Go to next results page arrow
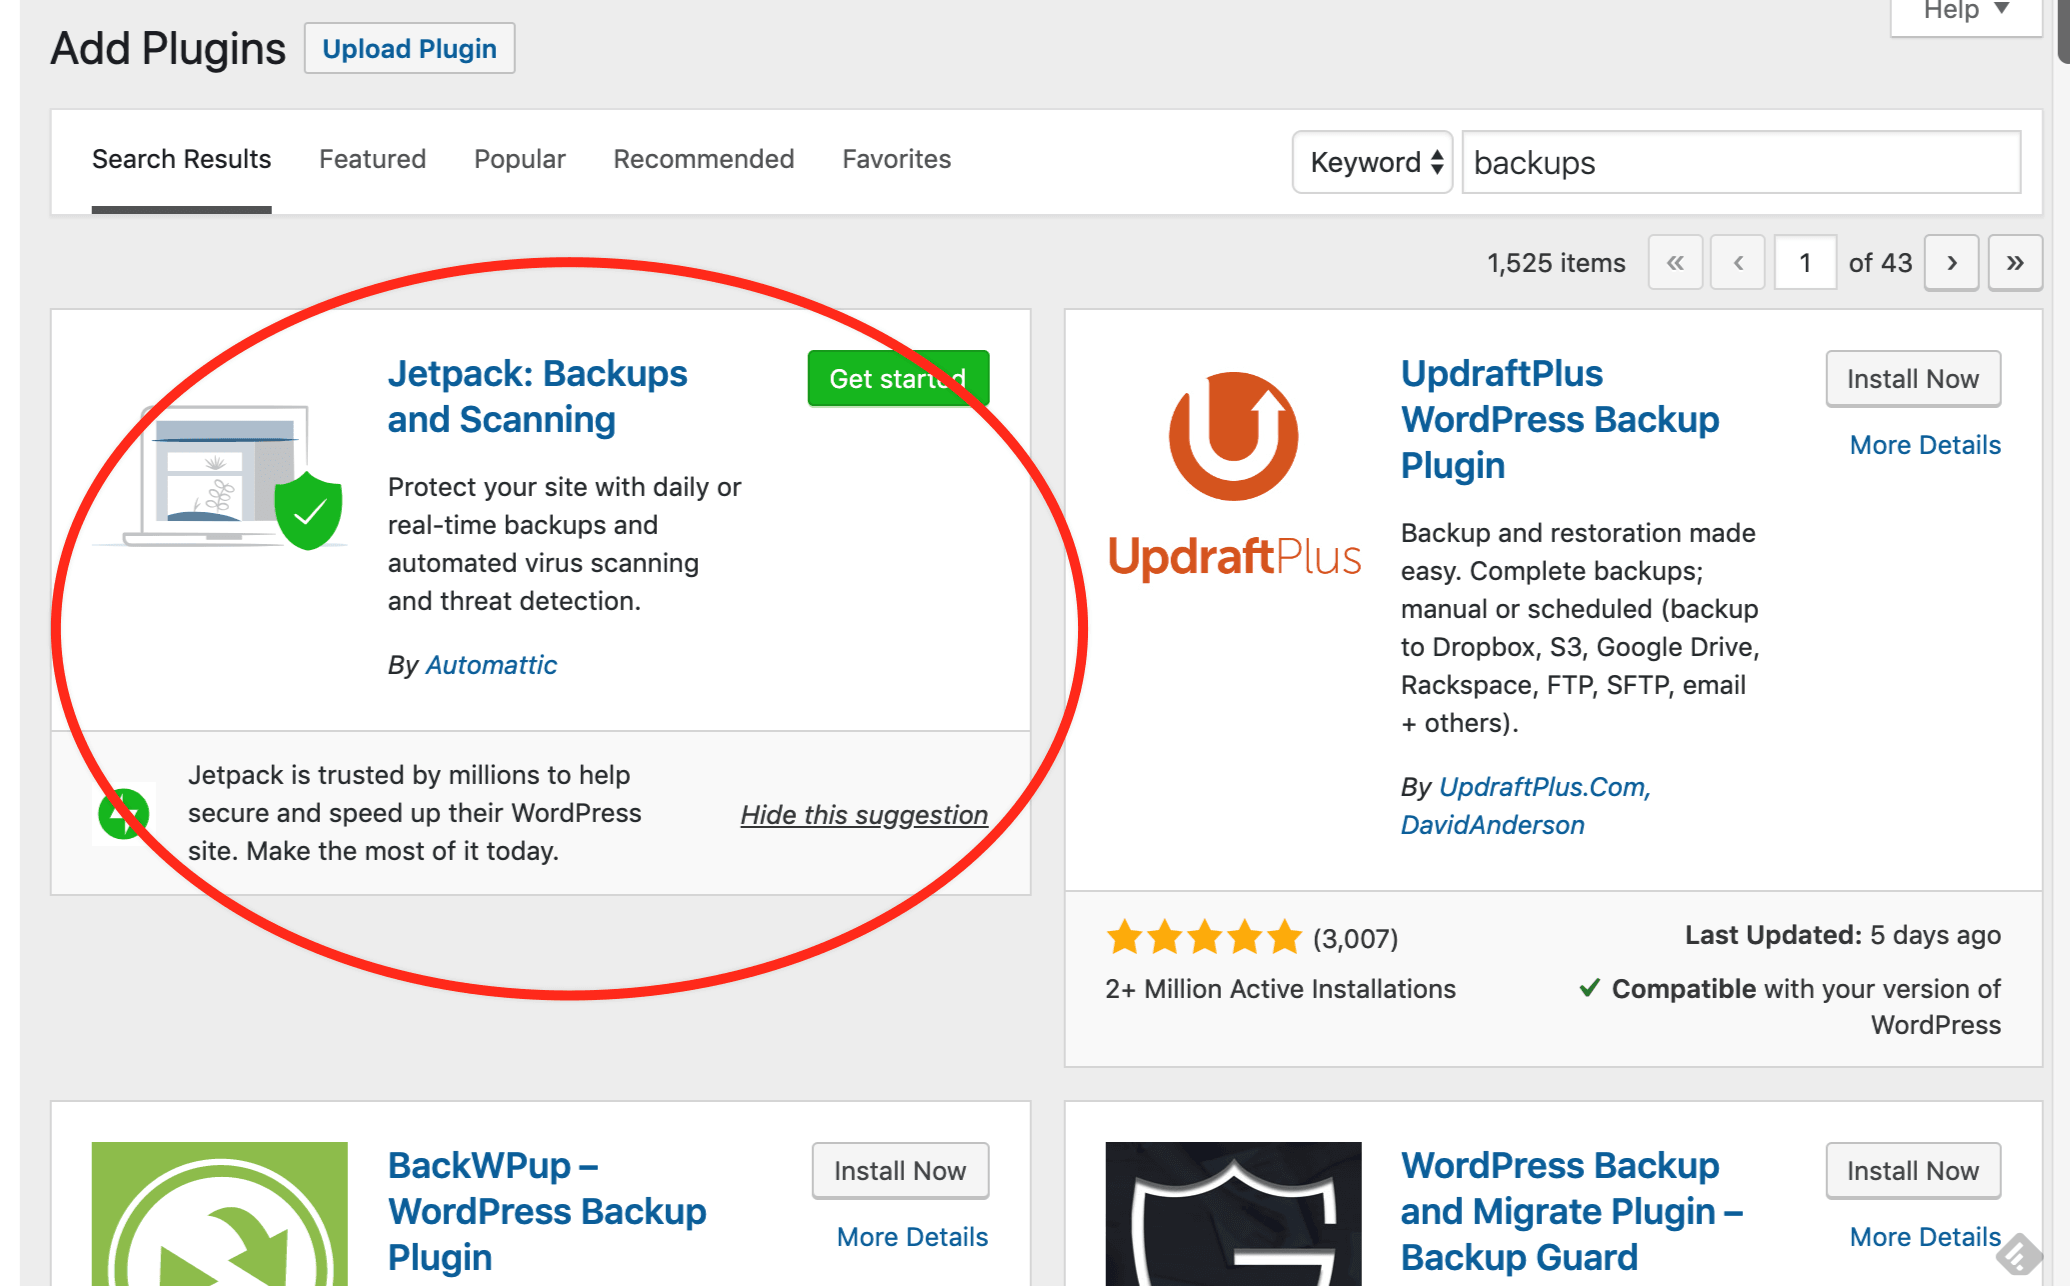Viewport: 2070px width, 1286px height. point(1951,263)
